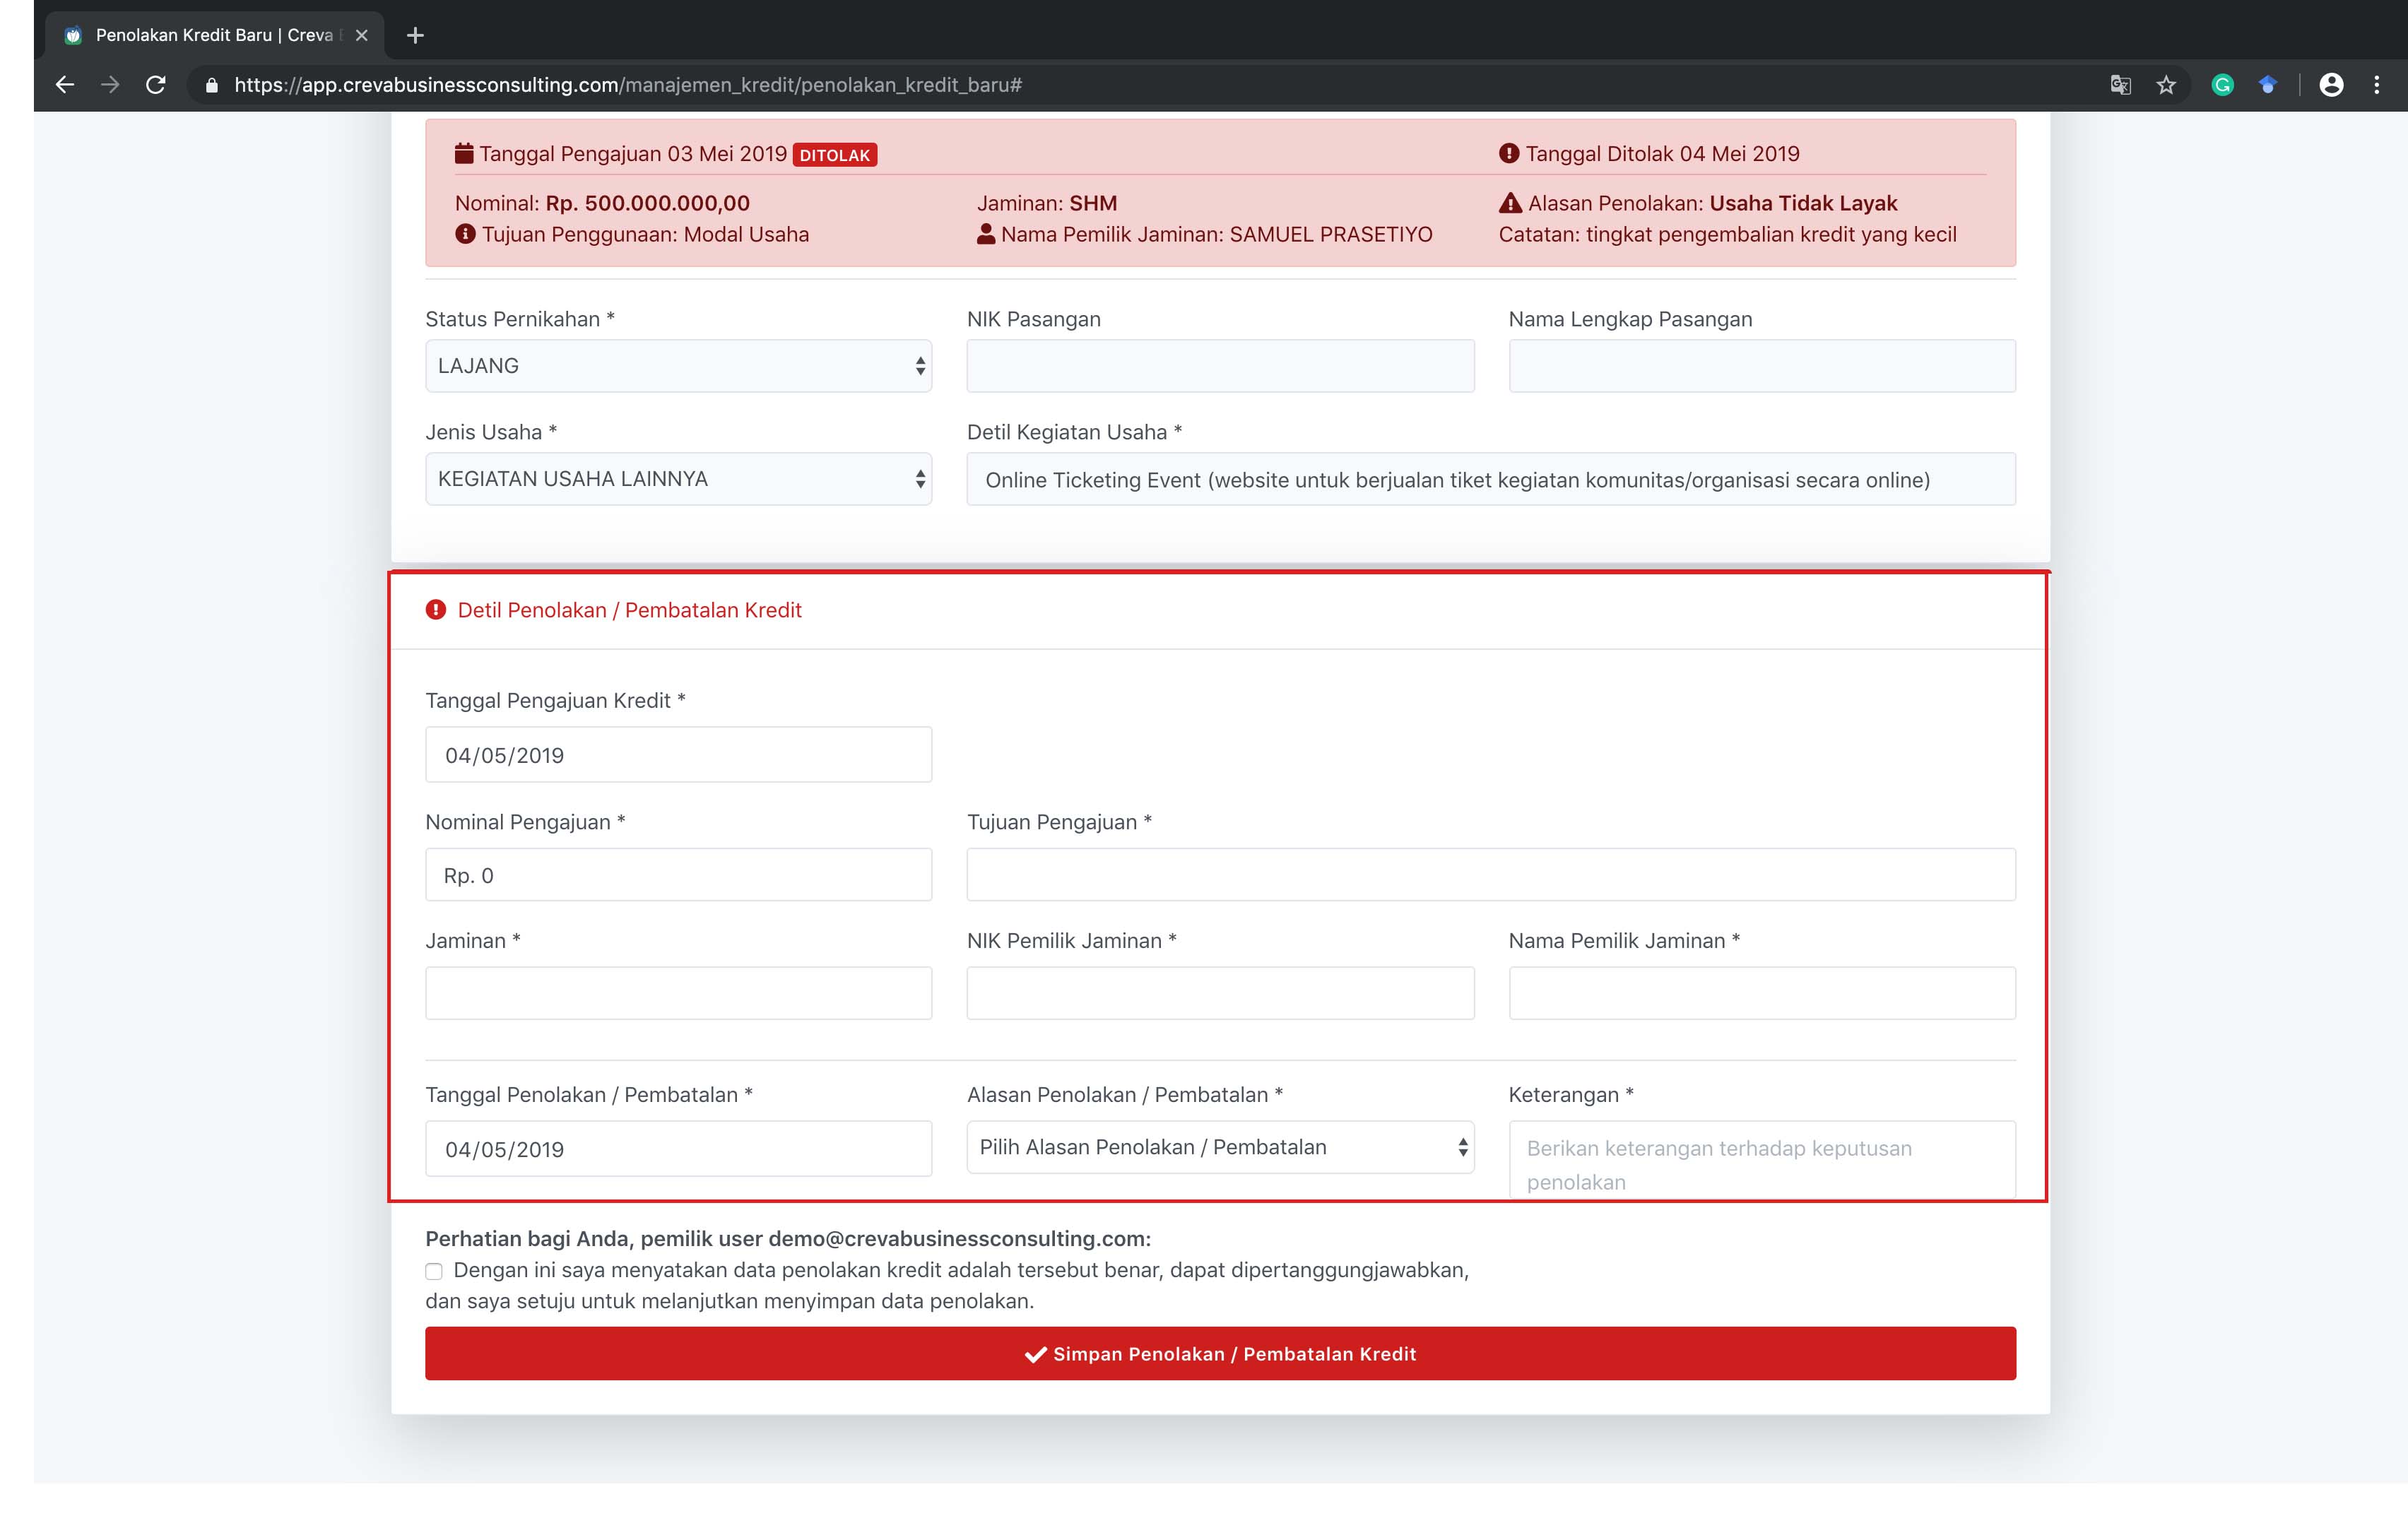
Task: Click the browser address bar URL
Action: pyautogui.click(x=628, y=85)
